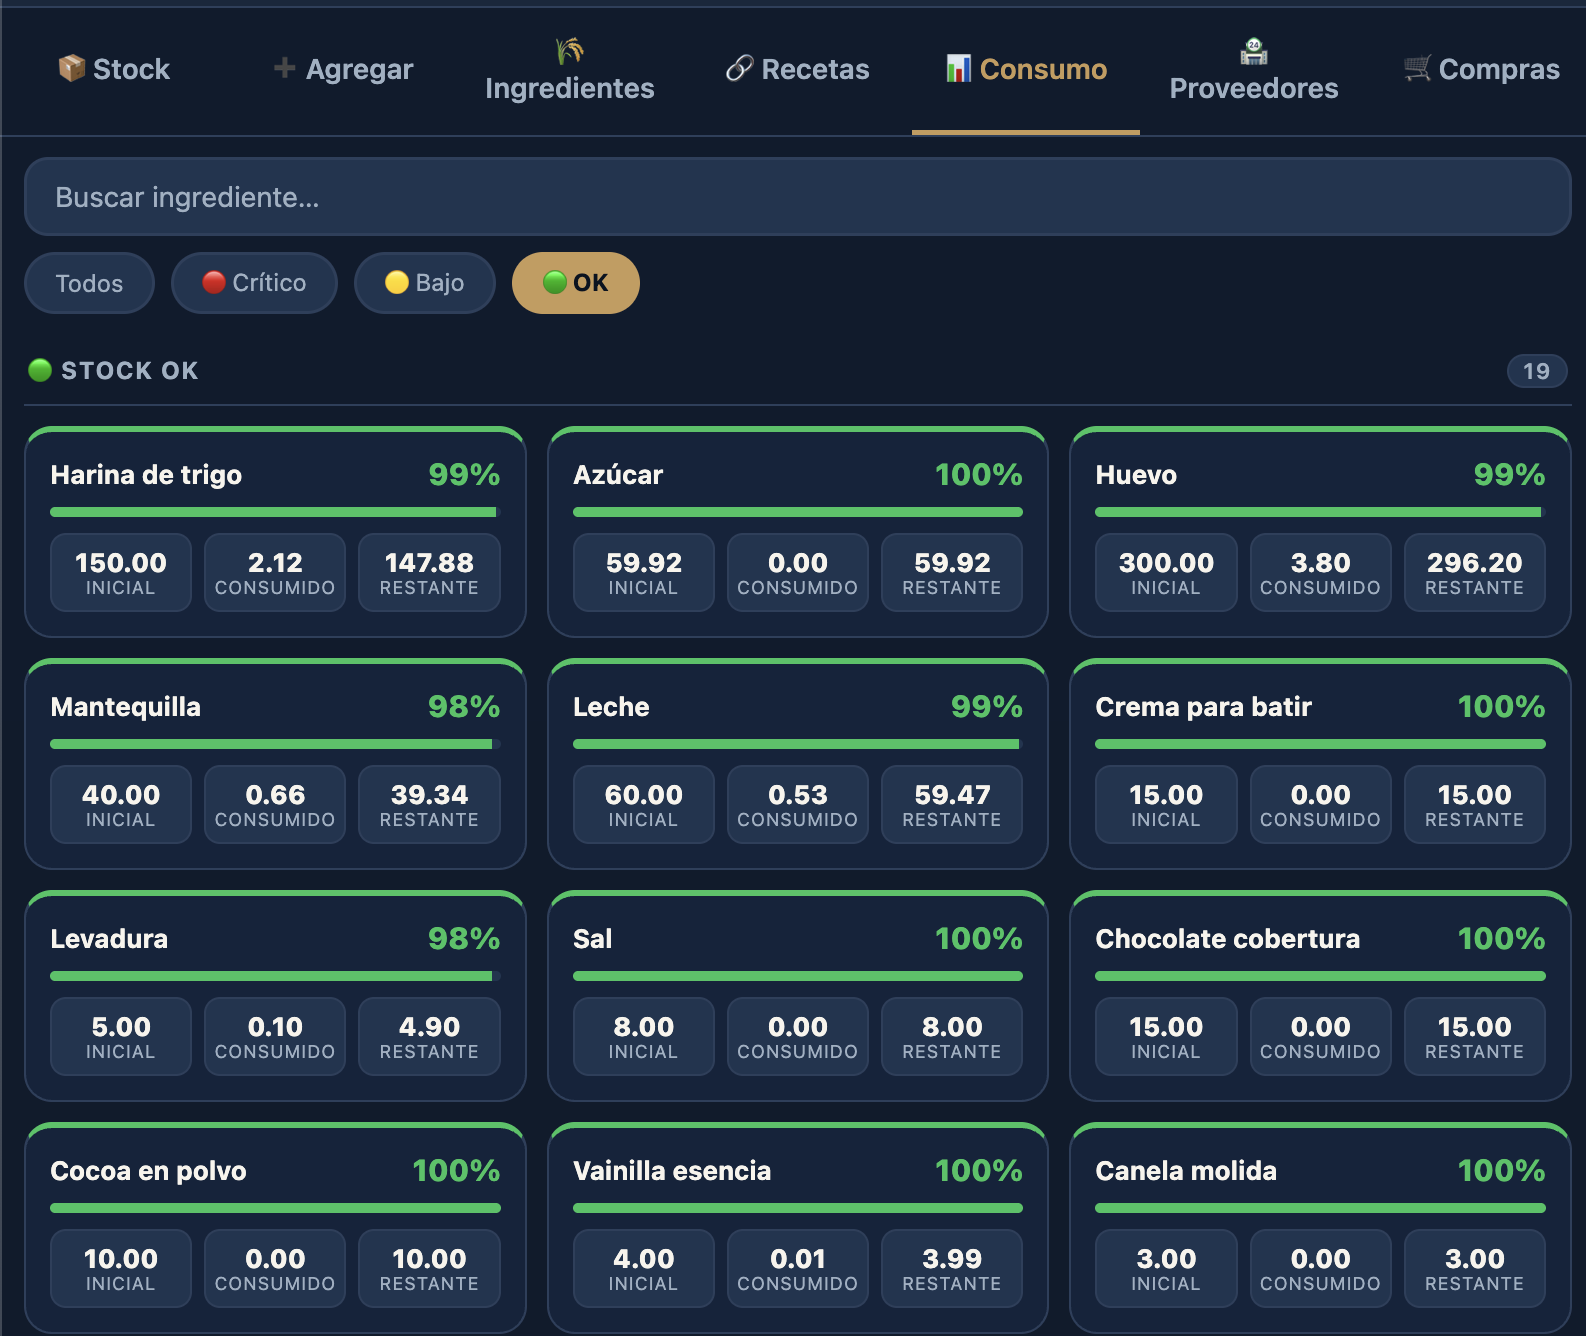1586x1336 pixels.
Task: Click the Consumo bar chart icon
Action: [x=959, y=68]
